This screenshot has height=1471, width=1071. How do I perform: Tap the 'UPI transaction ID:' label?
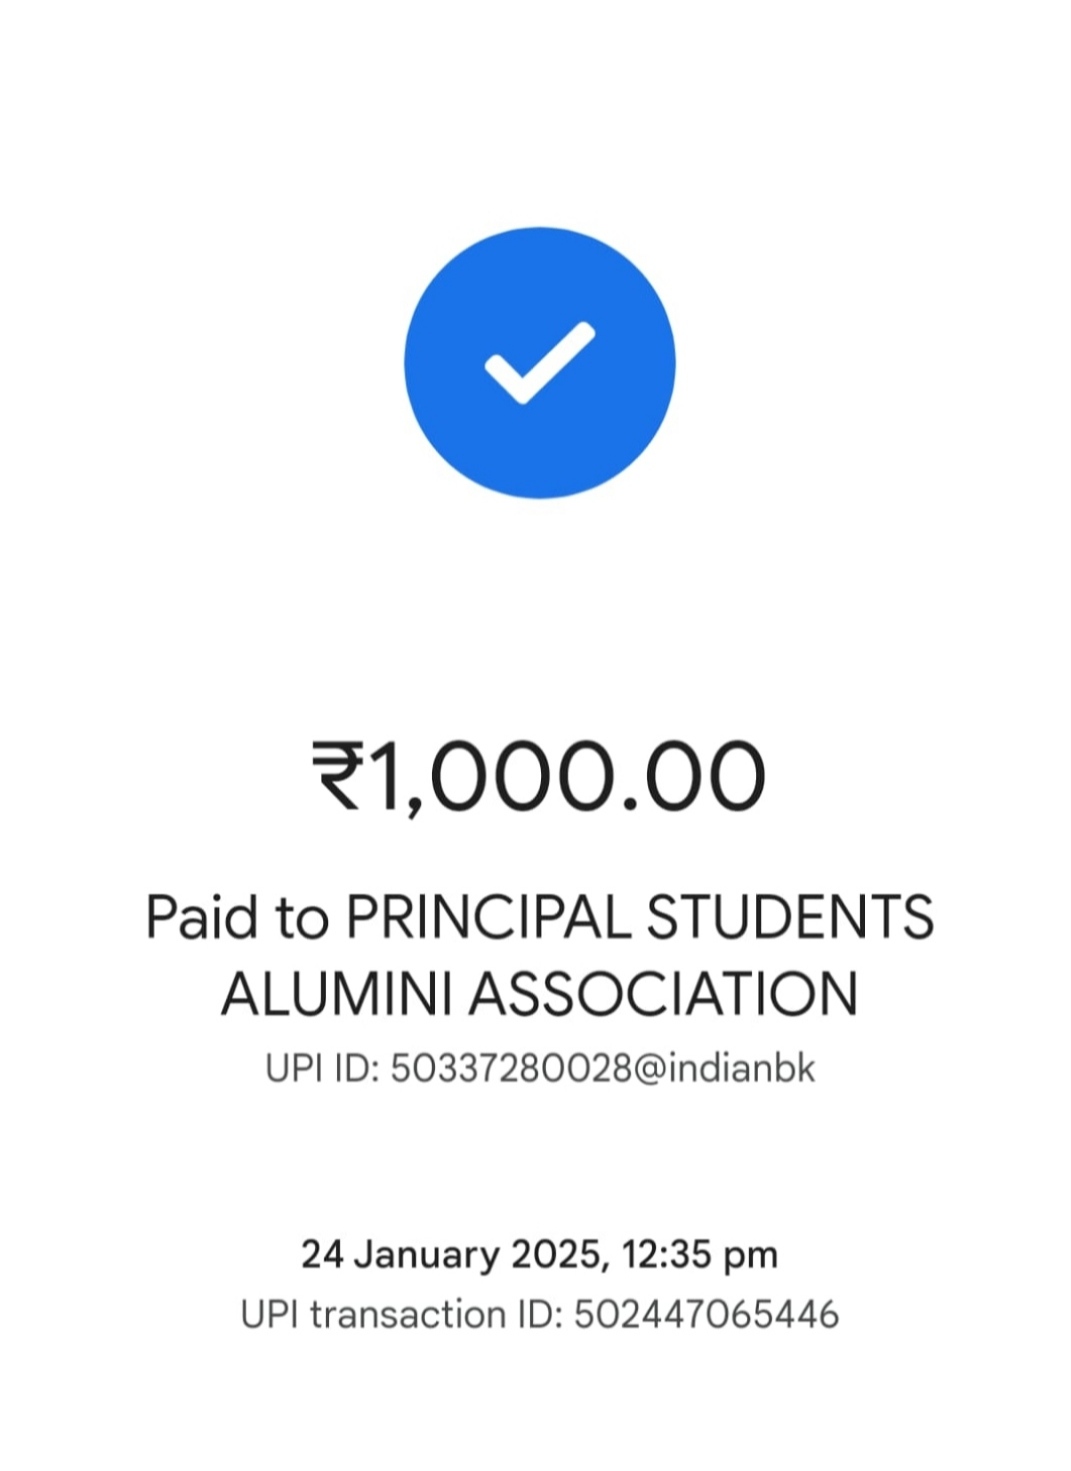(402, 1314)
